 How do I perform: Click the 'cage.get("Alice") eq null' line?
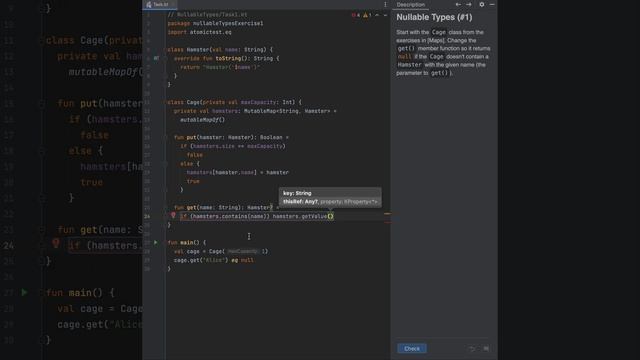pos(213,260)
